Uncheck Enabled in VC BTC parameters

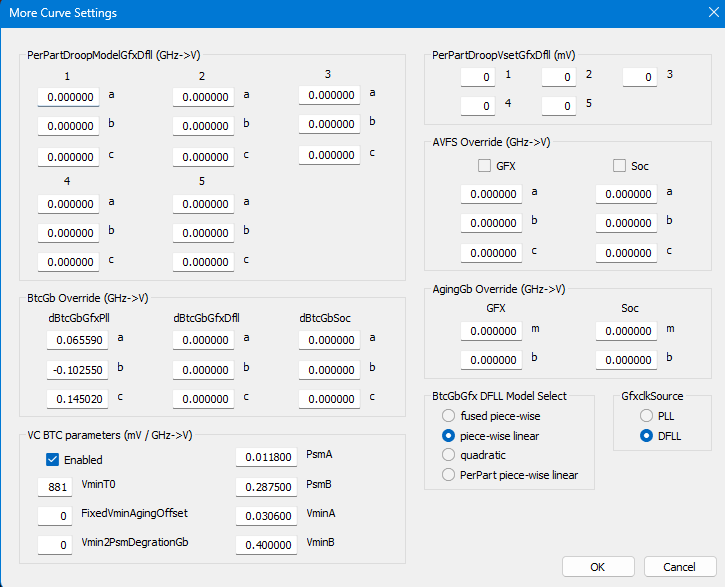tap(52, 459)
